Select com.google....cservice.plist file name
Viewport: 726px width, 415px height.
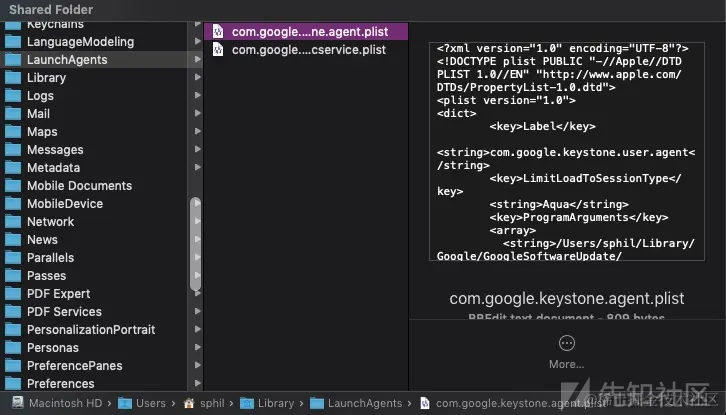pyautogui.click(x=309, y=50)
